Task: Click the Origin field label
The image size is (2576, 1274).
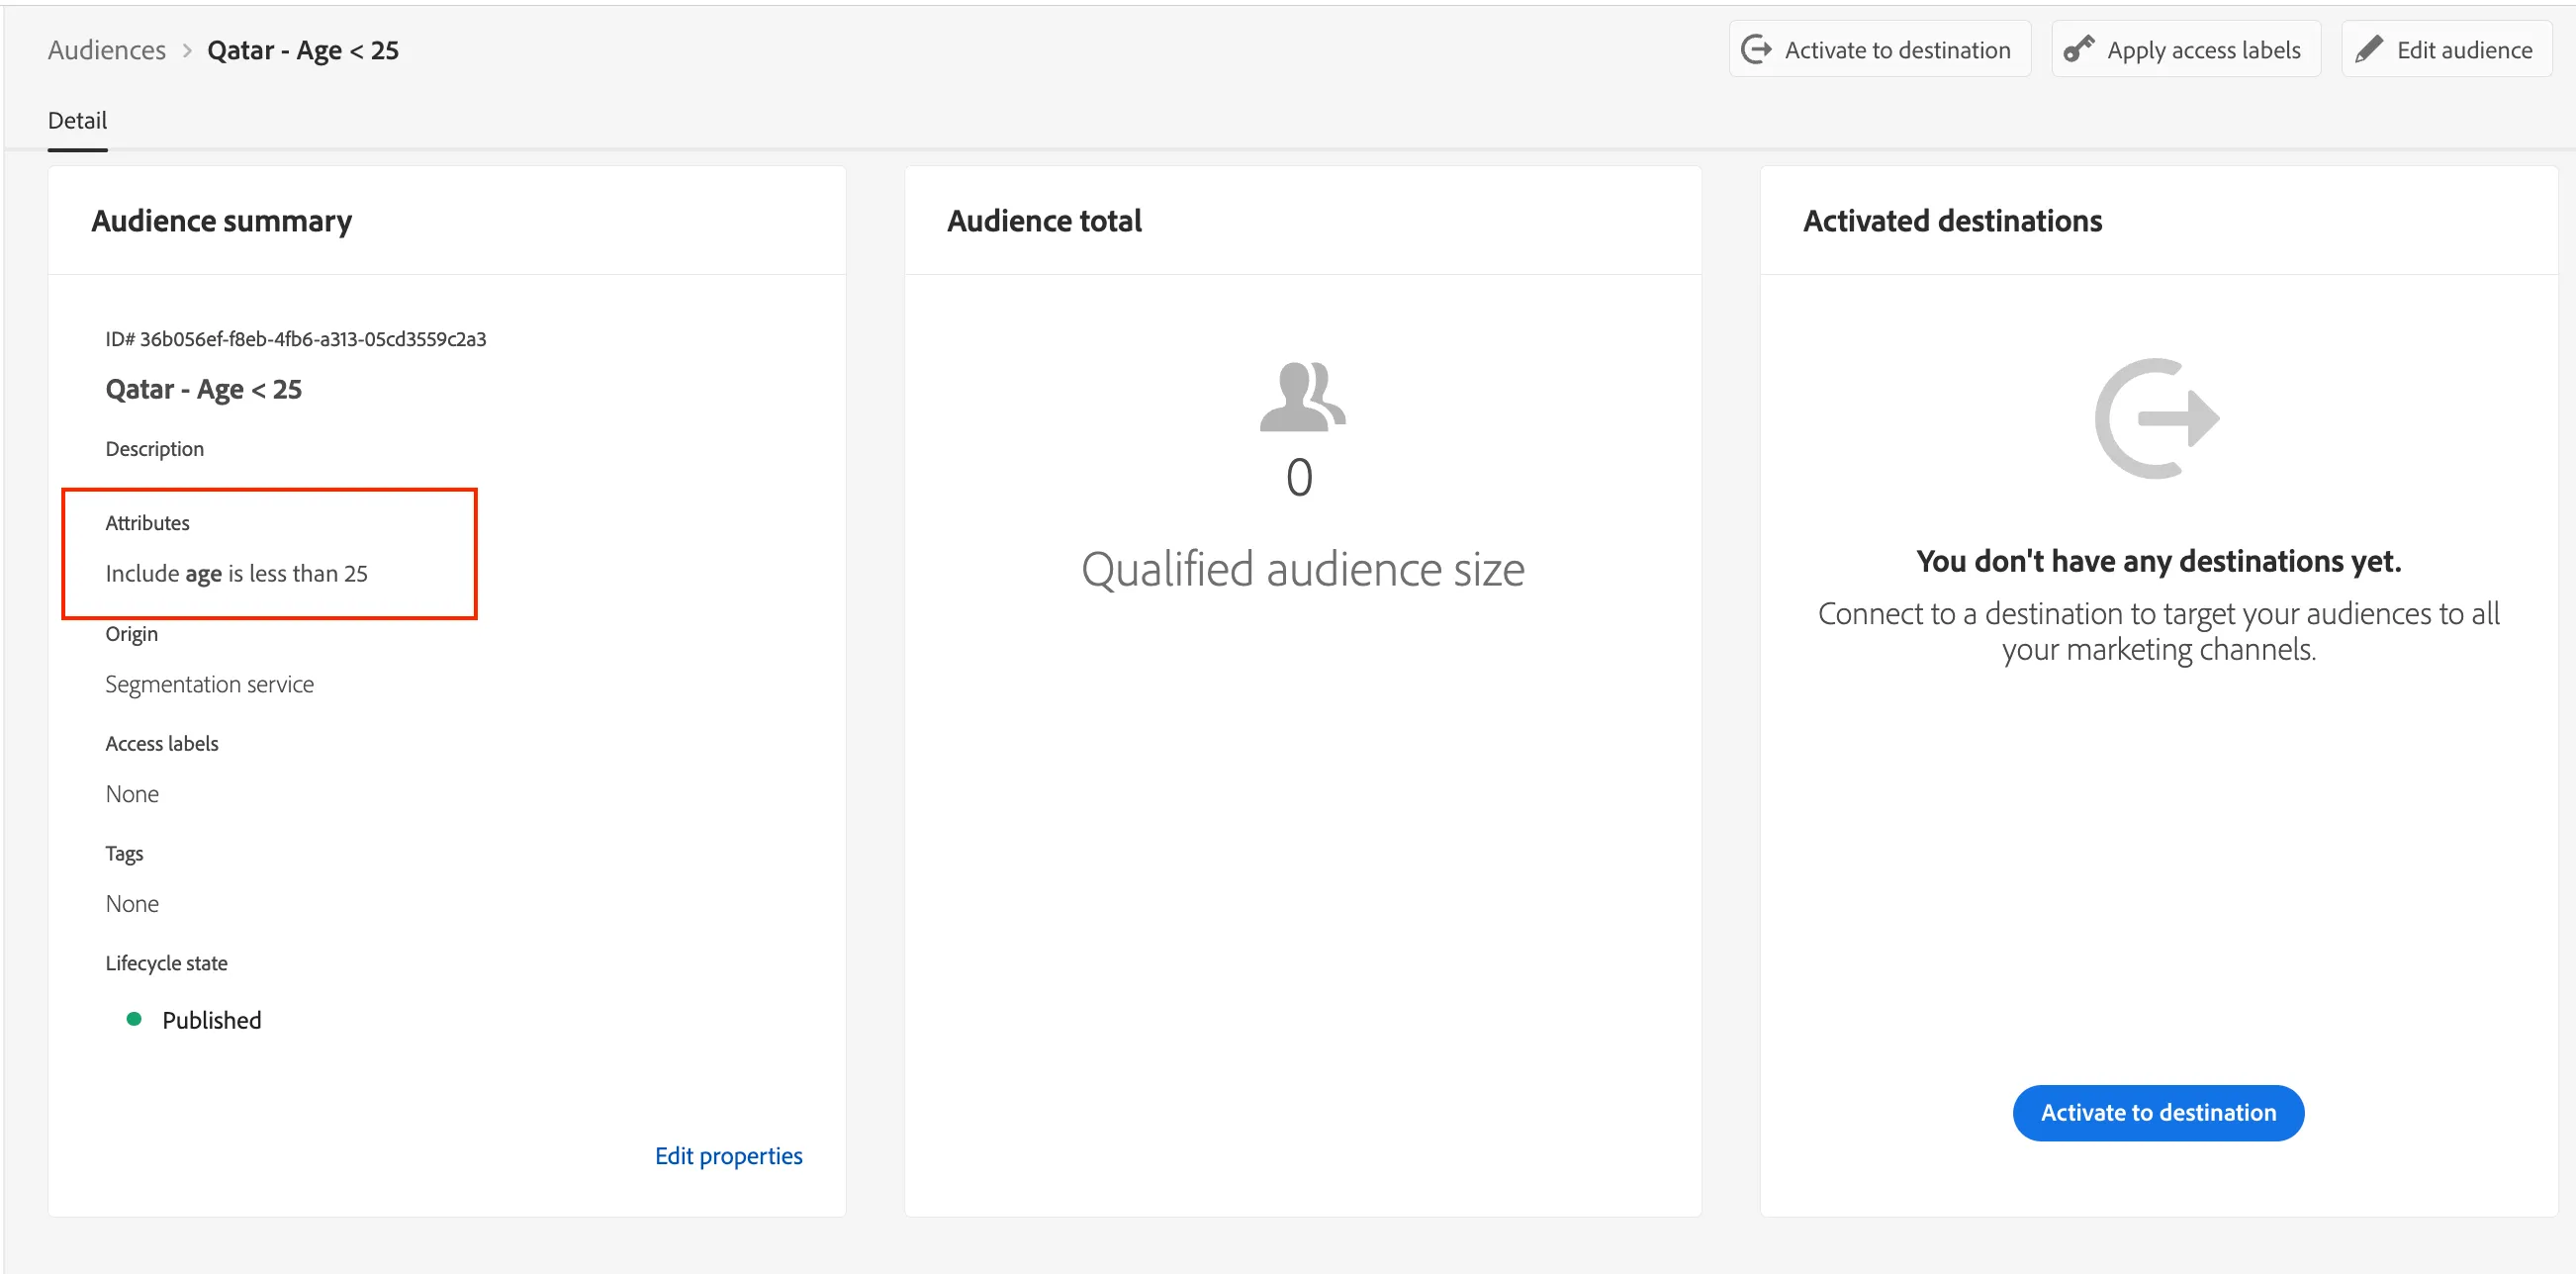Action: [x=131, y=634]
